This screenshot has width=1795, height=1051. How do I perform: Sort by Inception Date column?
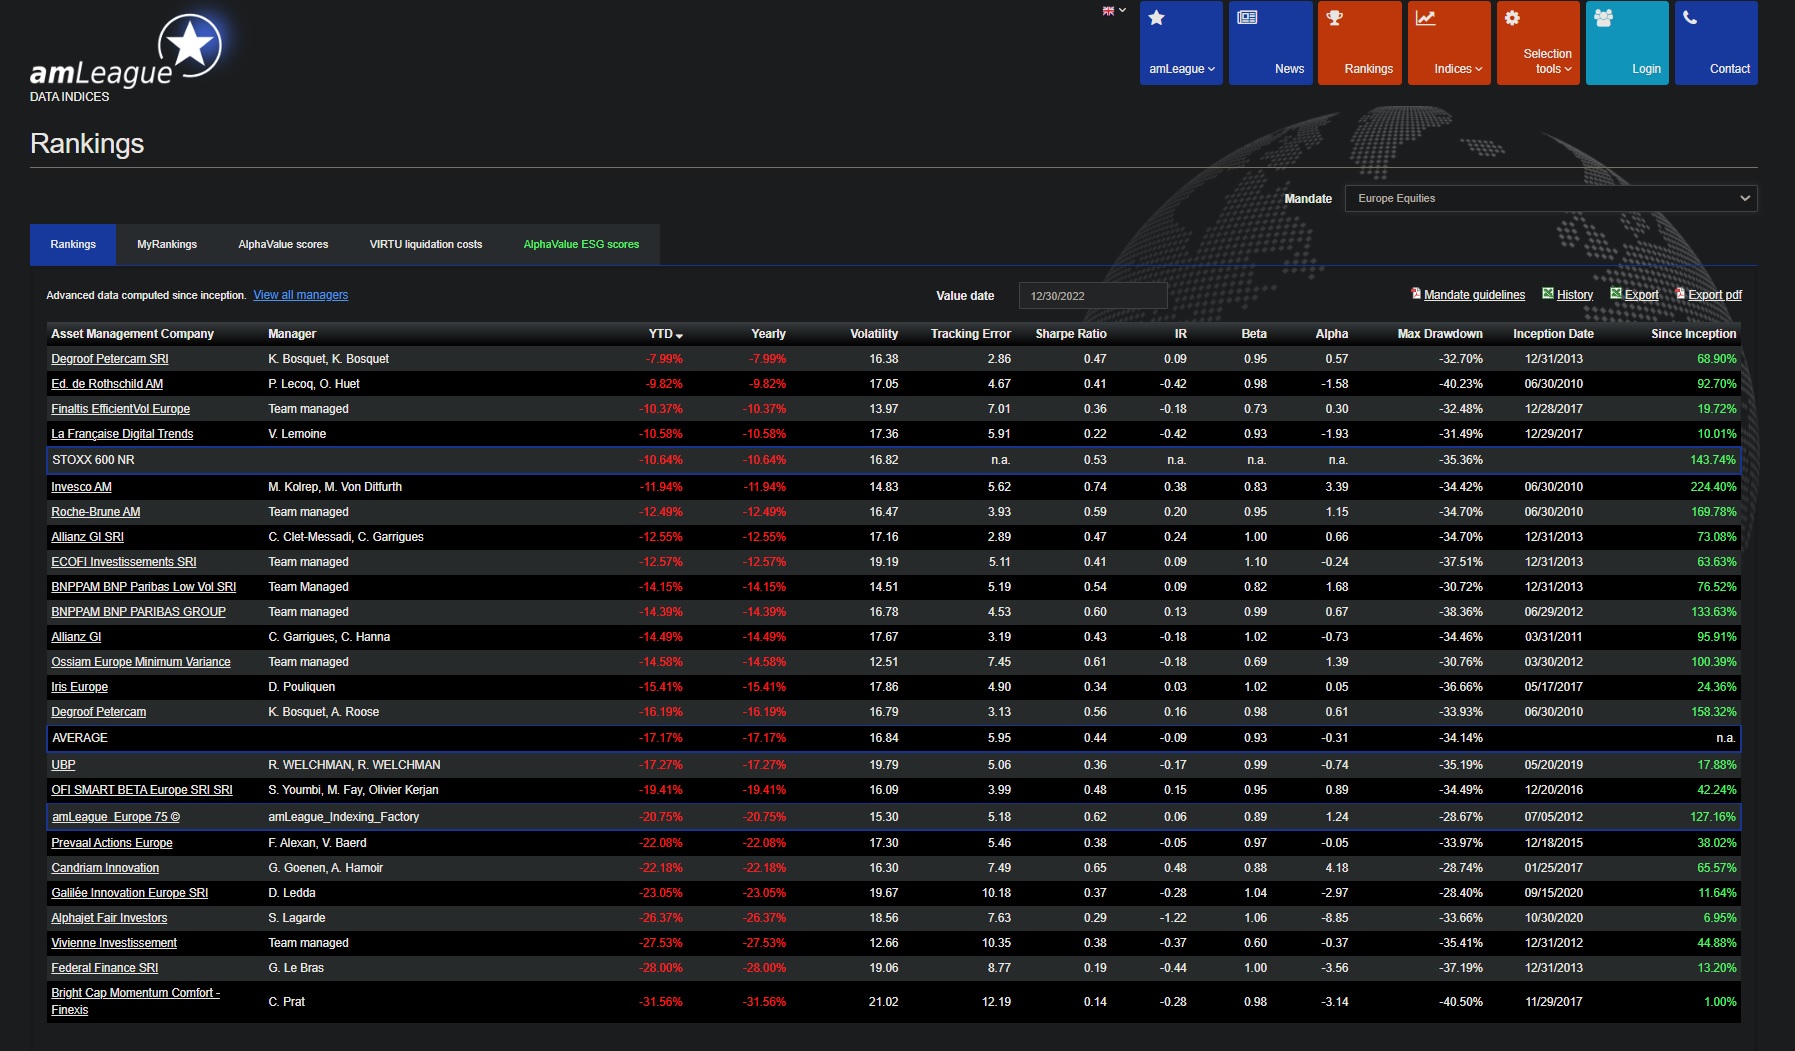[x=1553, y=334]
